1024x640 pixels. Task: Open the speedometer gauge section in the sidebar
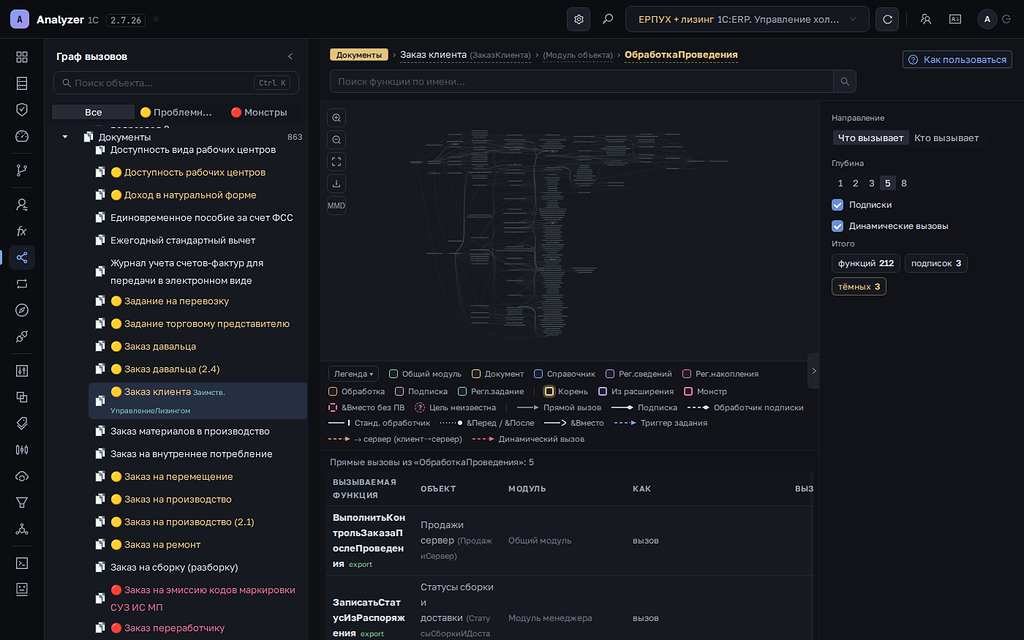point(22,136)
